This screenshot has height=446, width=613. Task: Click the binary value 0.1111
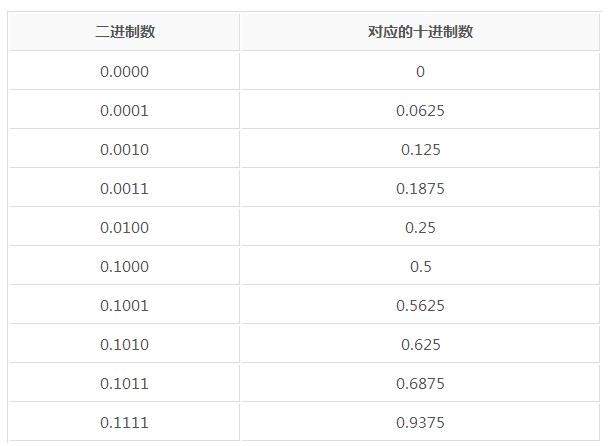click(125, 422)
